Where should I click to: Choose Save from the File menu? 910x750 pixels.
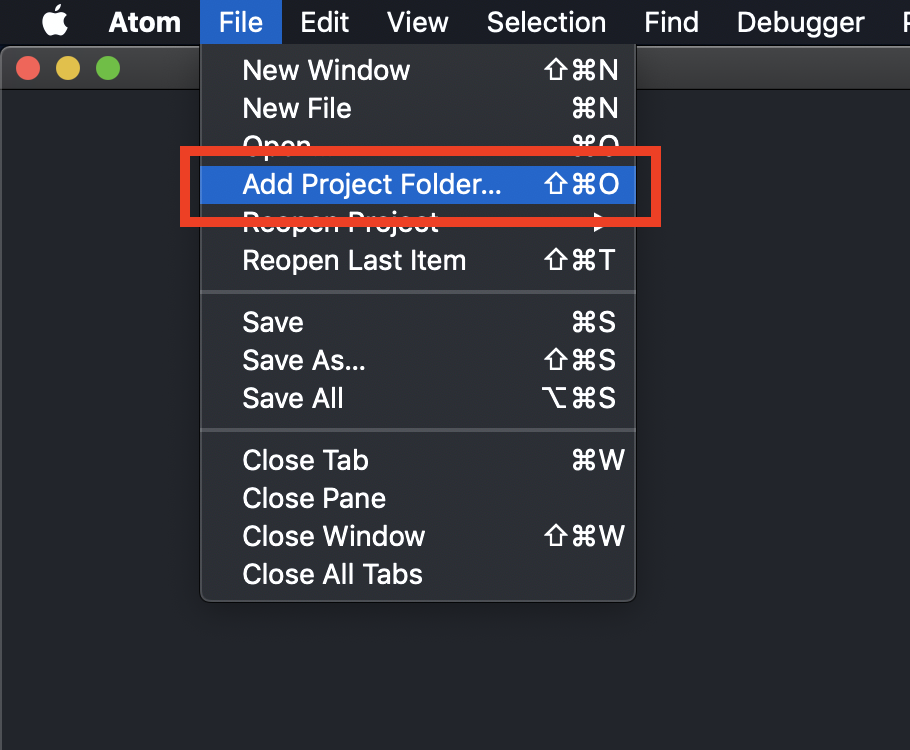[418, 322]
